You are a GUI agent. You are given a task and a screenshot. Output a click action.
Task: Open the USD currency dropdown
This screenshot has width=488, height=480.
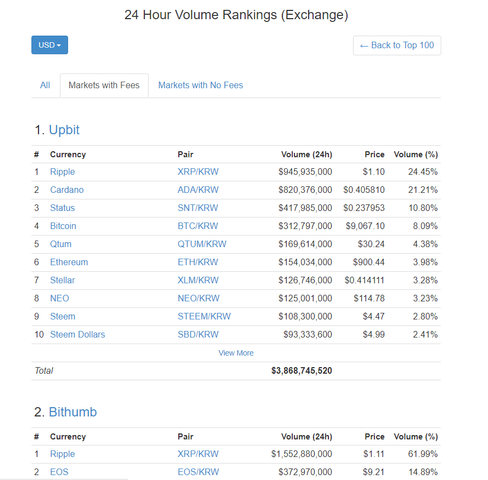pos(50,45)
